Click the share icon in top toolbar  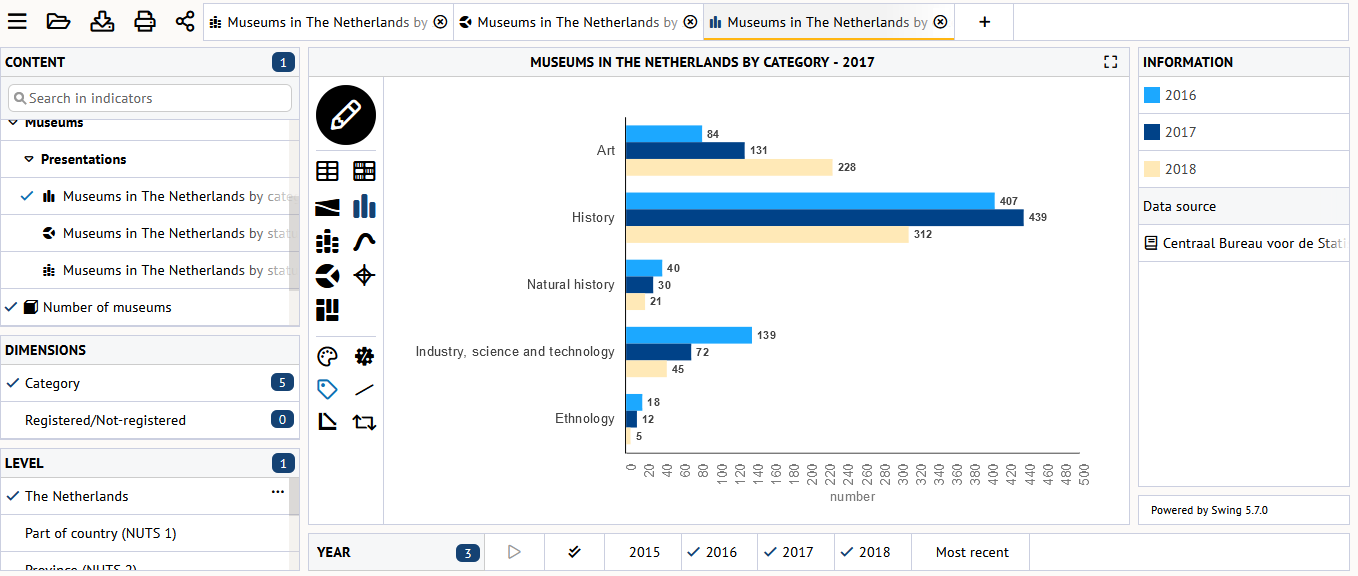click(x=185, y=22)
